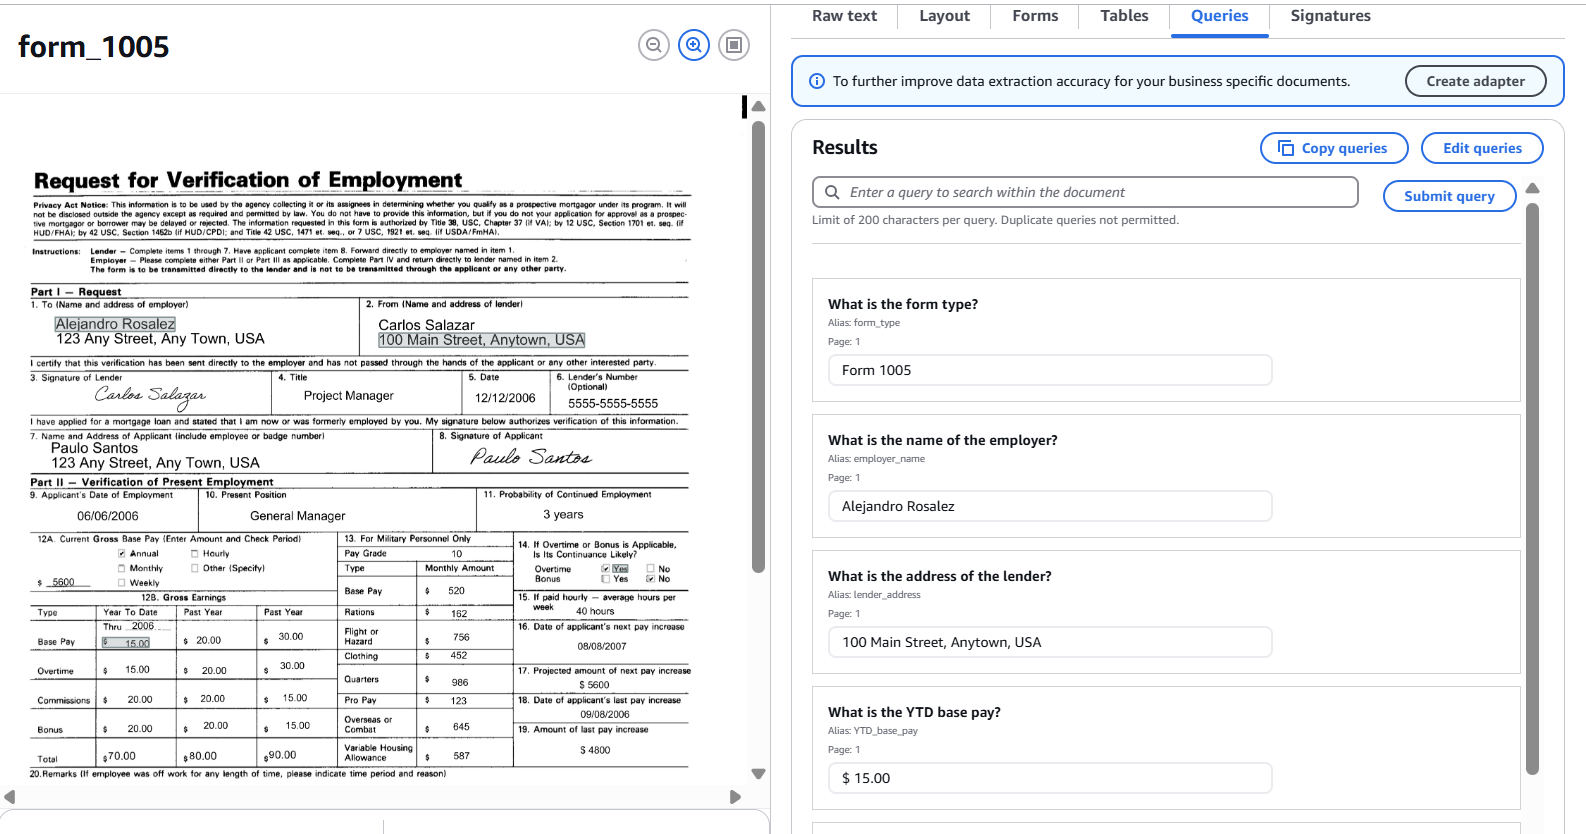Check the Weekly checkbox in the form
The width and height of the screenshot is (1586, 834).
(x=122, y=583)
